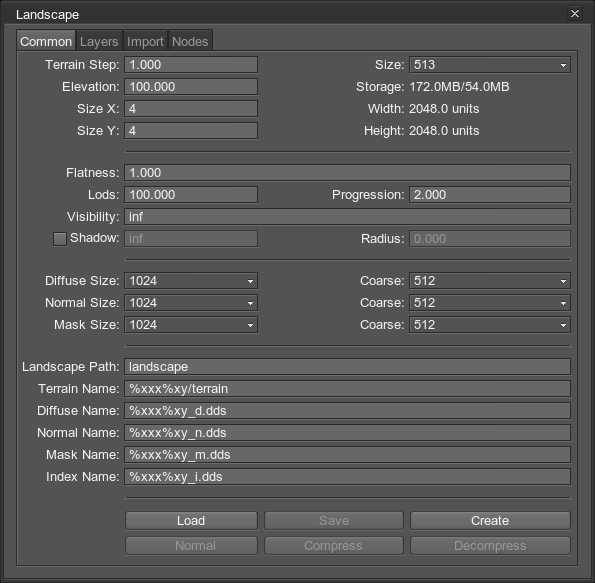Click the Terrain Name input field
The height and width of the screenshot is (583, 595).
click(x=347, y=389)
